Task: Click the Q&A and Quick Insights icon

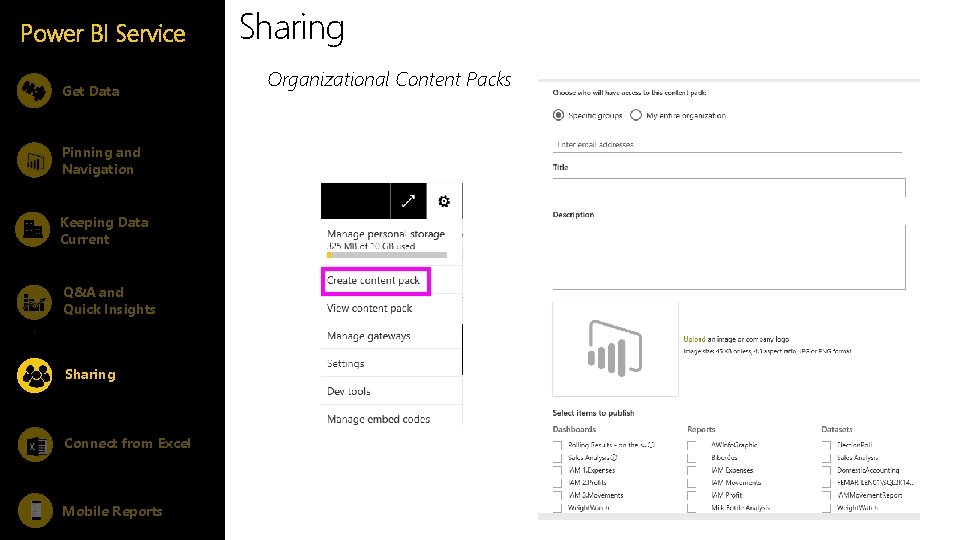Action: point(34,302)
